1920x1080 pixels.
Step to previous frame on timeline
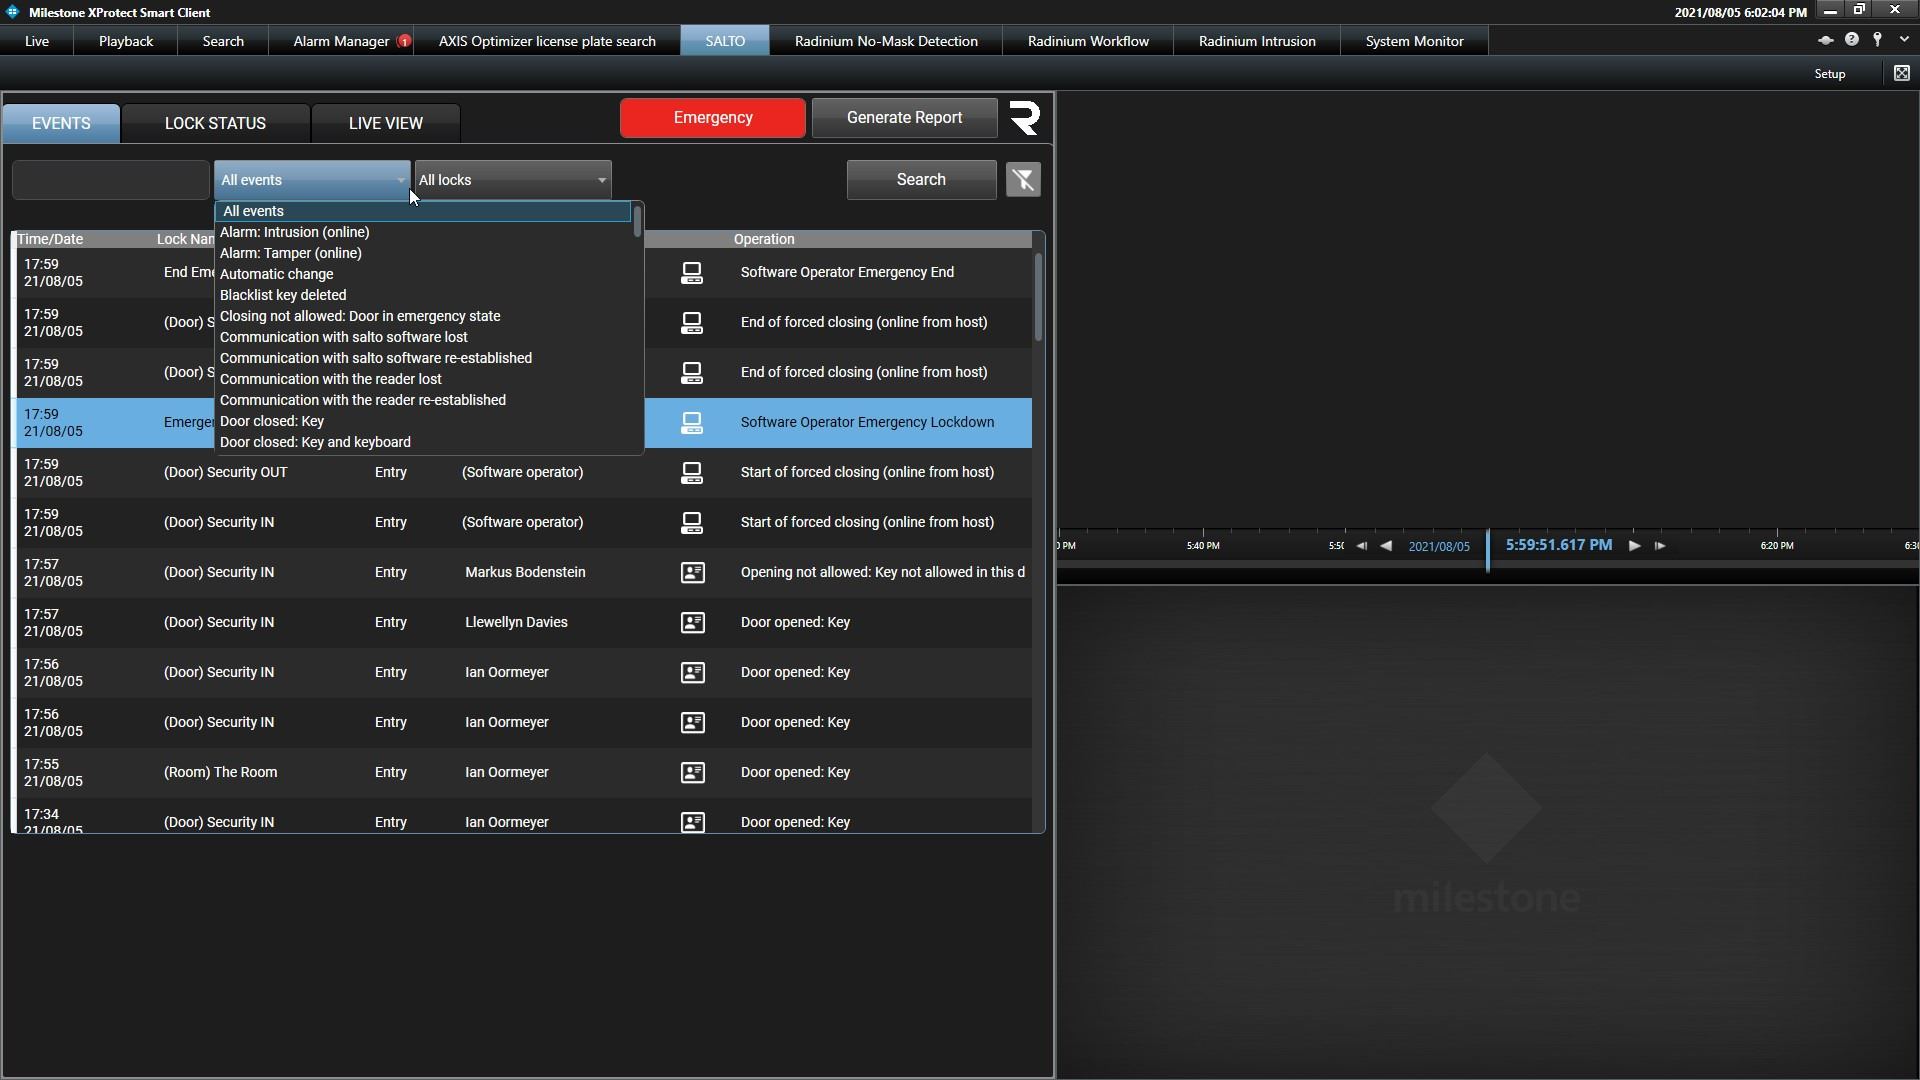pyautogui.click(x=1361, y=546)
